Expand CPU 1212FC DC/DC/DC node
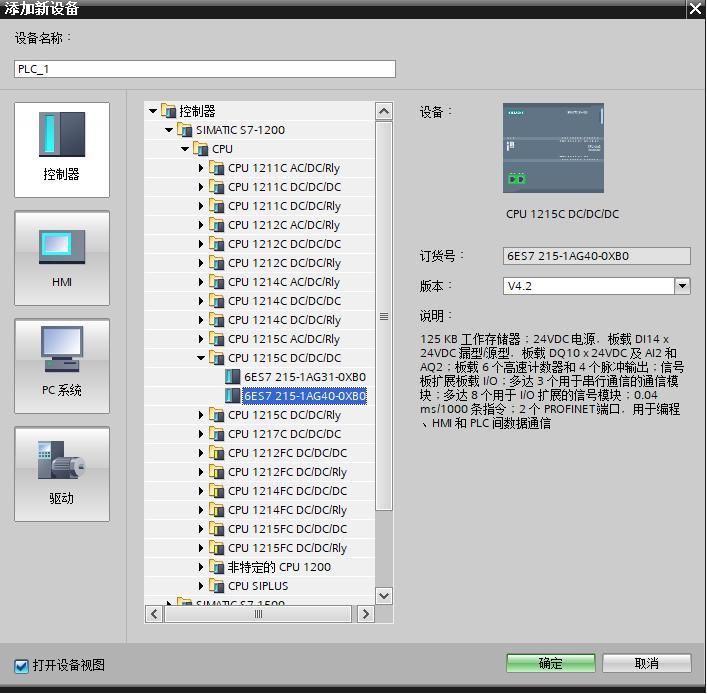 click(201, 453)
